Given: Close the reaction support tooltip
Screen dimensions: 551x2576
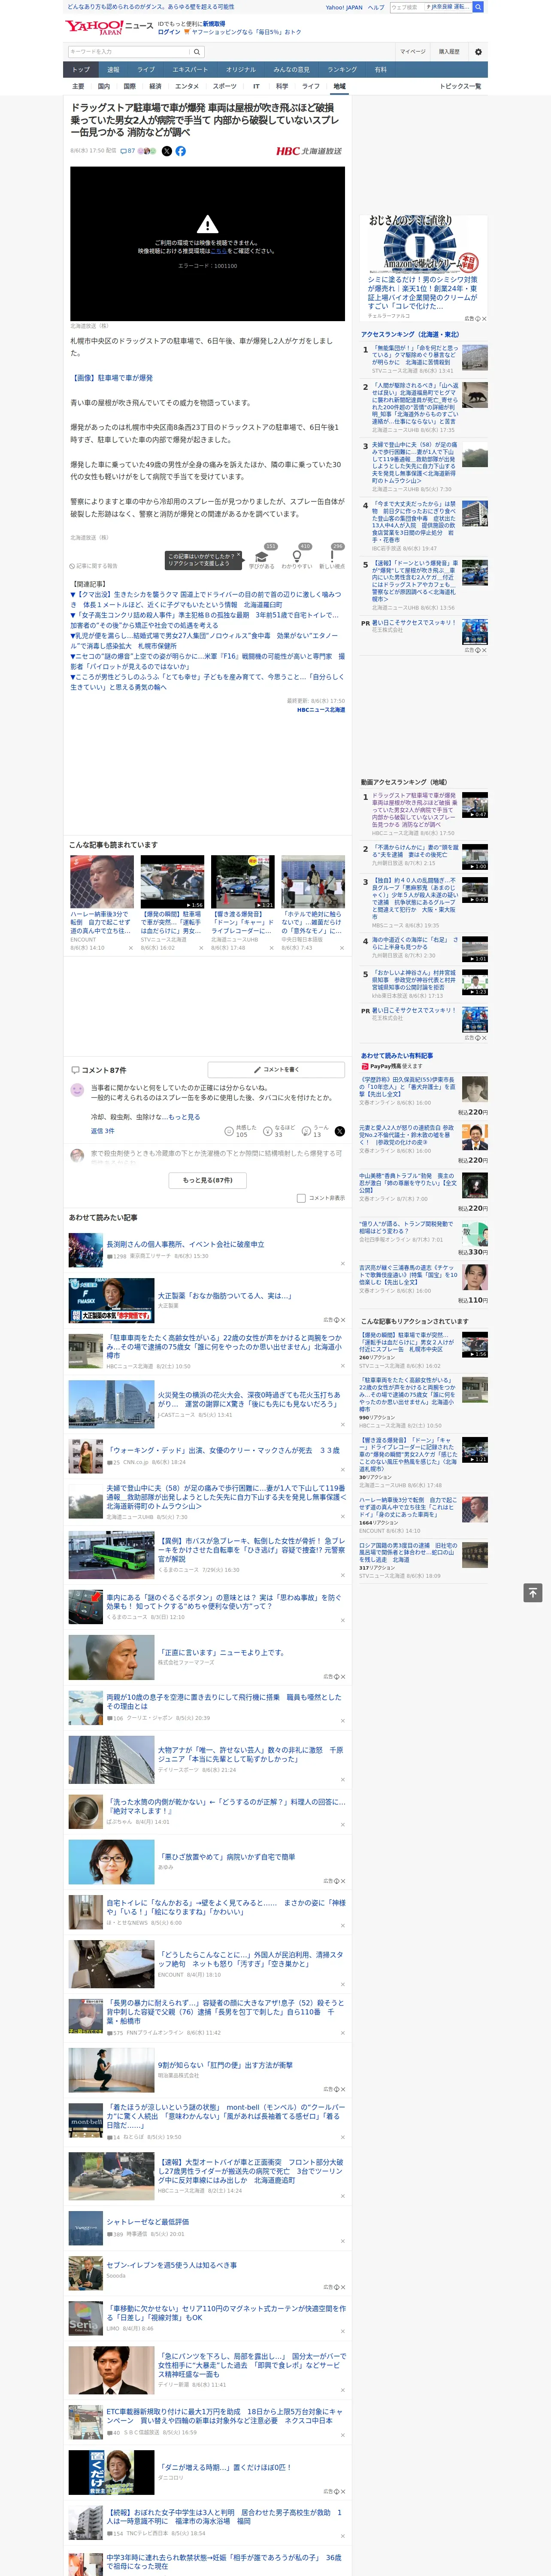Looking at the screenshot, I should click(238, 556).
